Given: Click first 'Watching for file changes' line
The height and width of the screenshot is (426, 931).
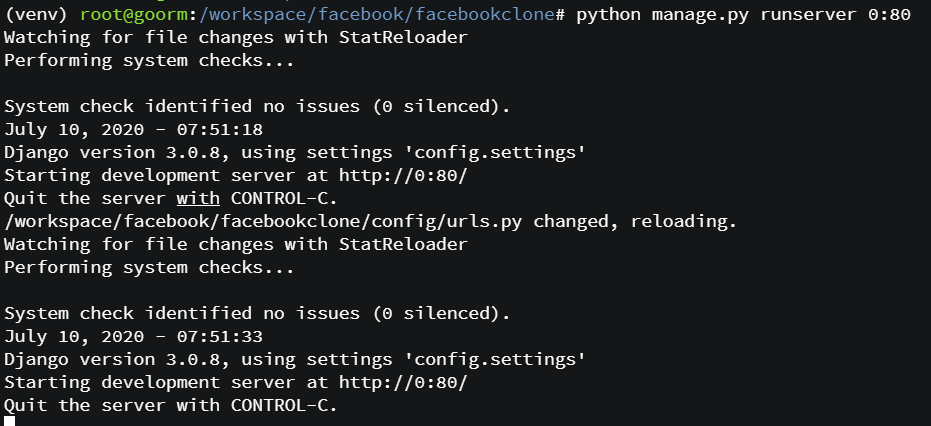Looking at the screenshot, I should click(236, 37).
